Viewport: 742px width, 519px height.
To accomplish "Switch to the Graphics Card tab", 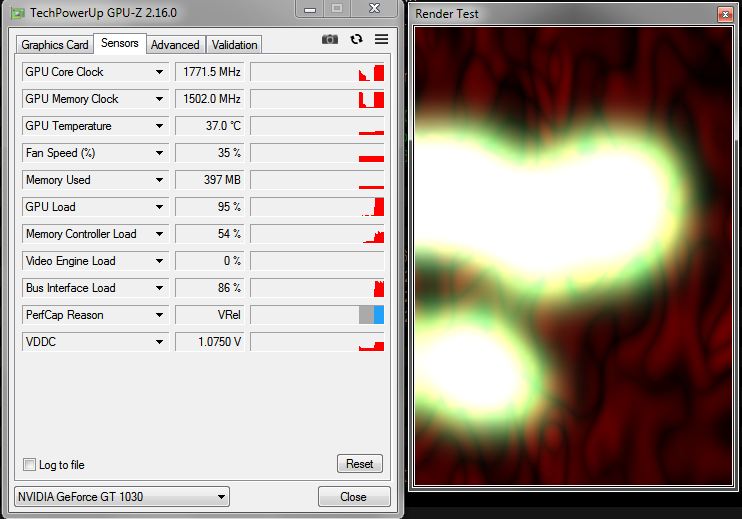I will pos(55,45).
